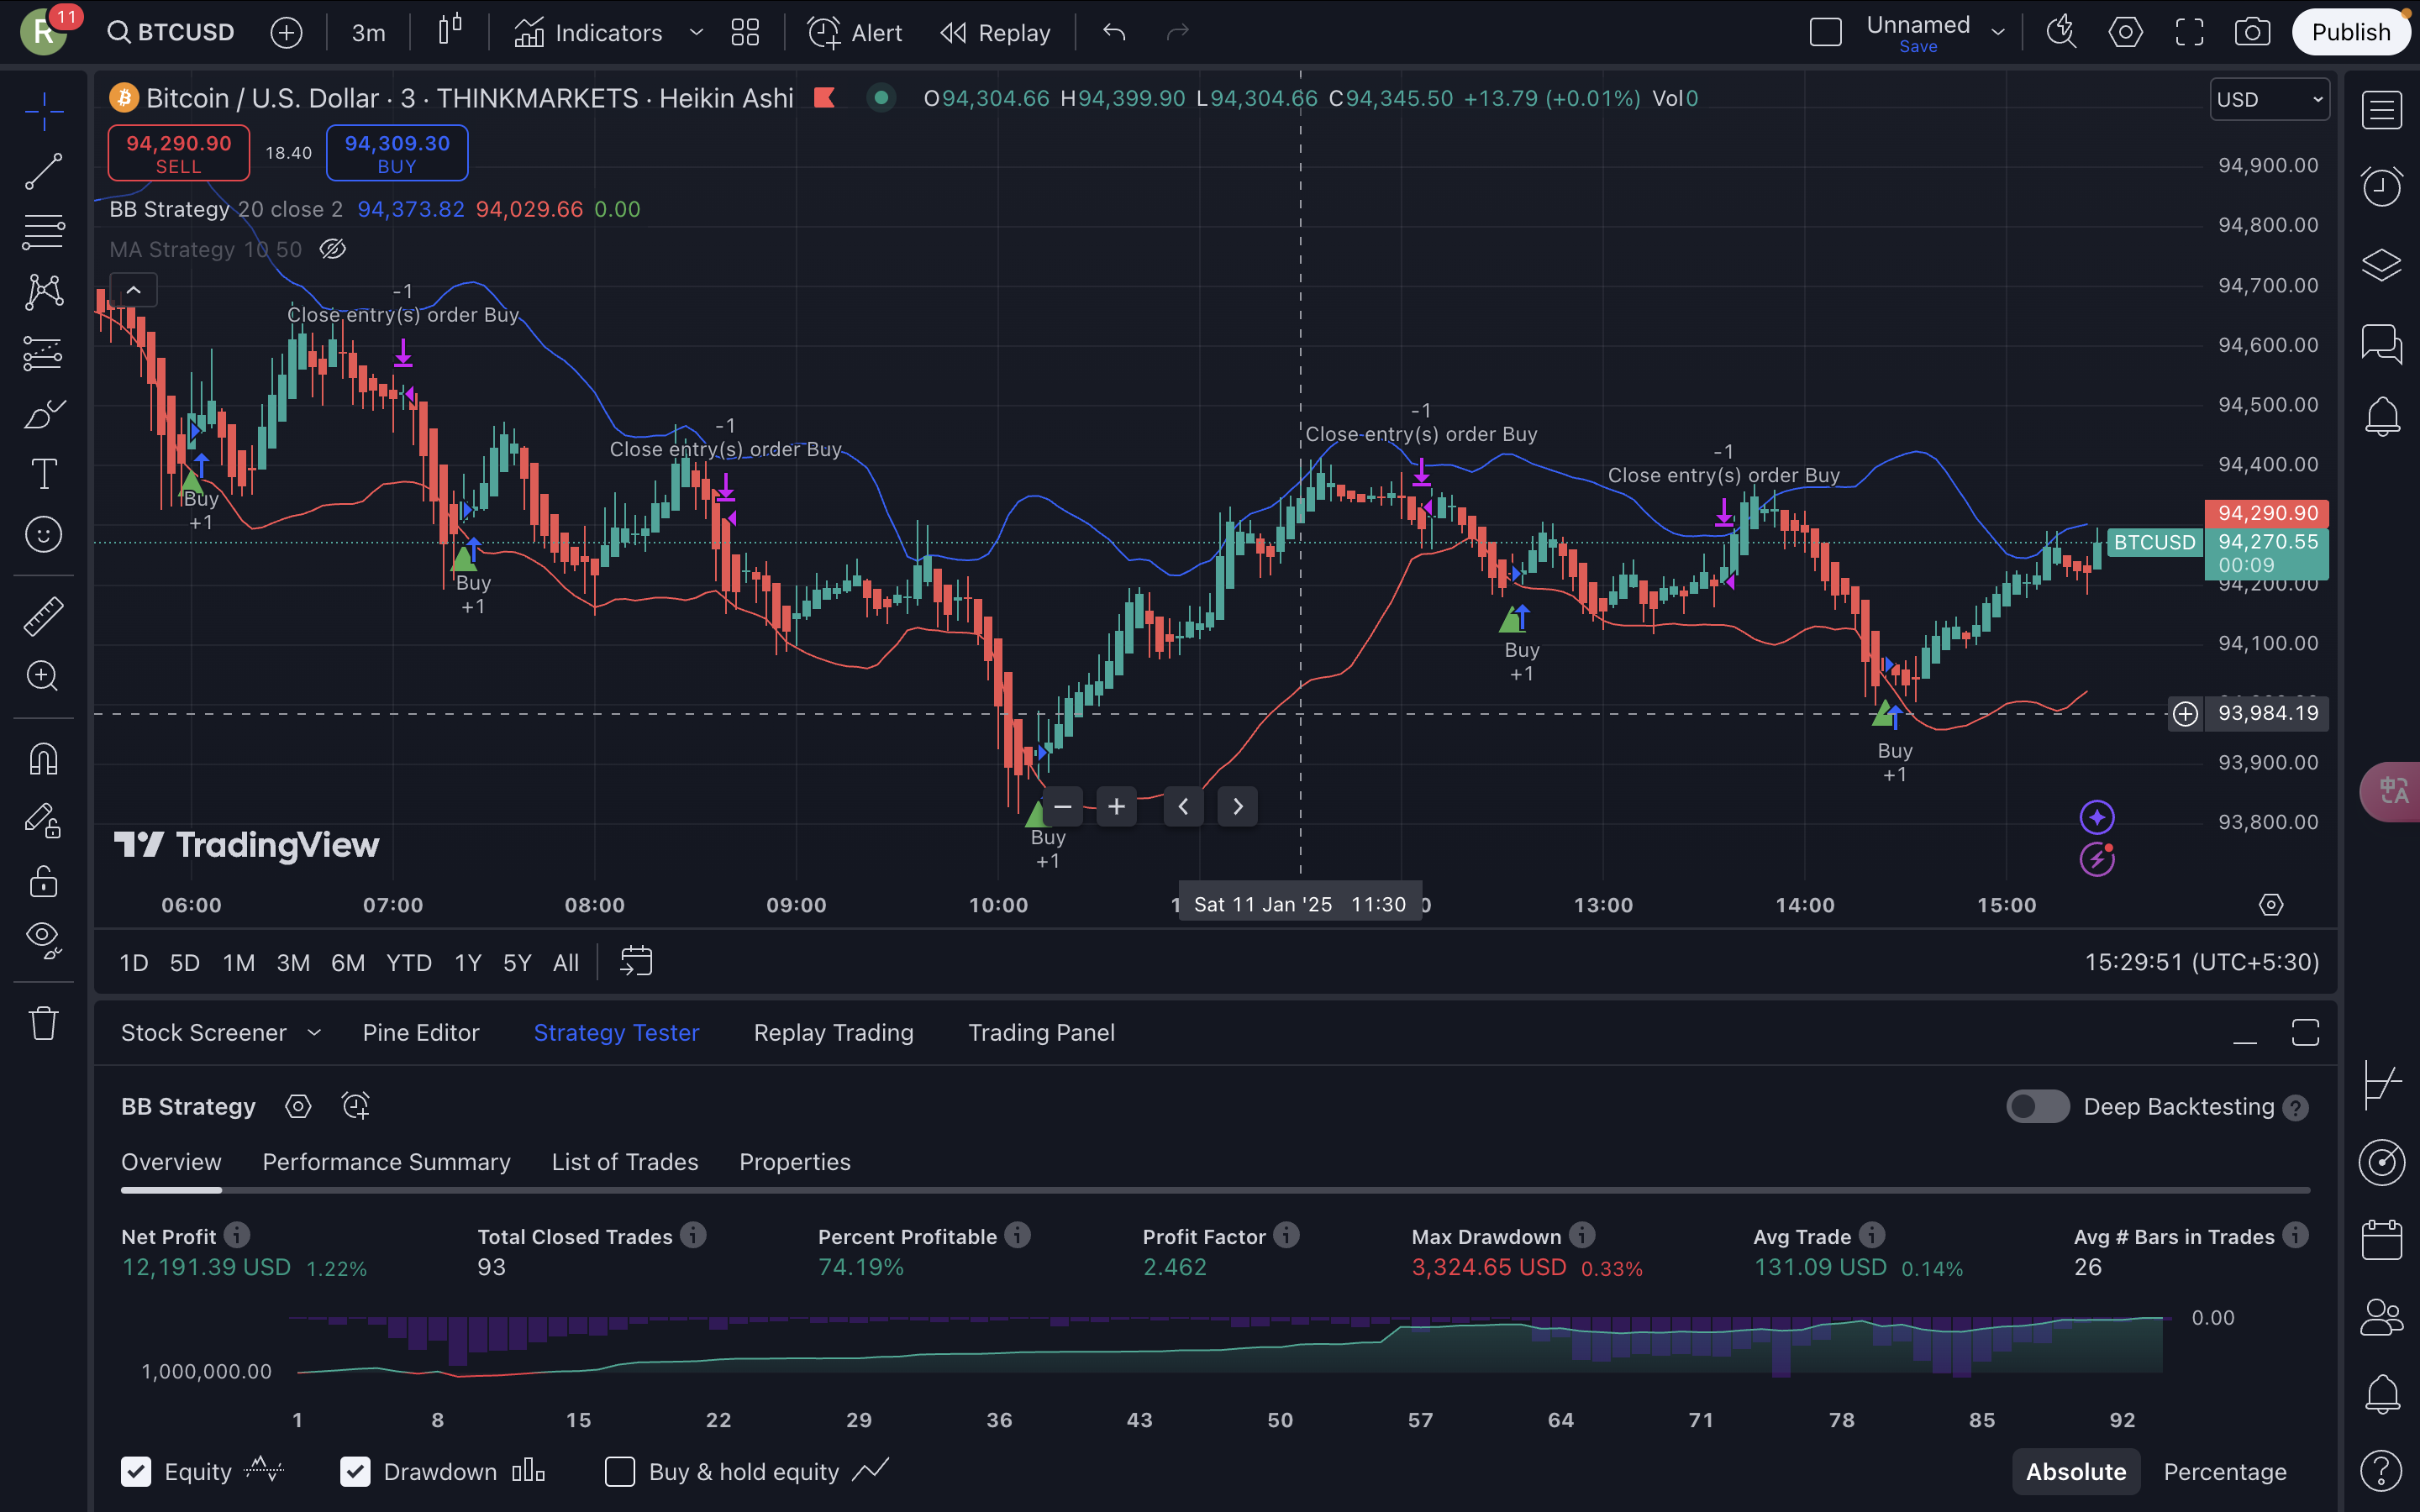
Task: Toggle magnet mode for drawings
Action: coord(44,759)
